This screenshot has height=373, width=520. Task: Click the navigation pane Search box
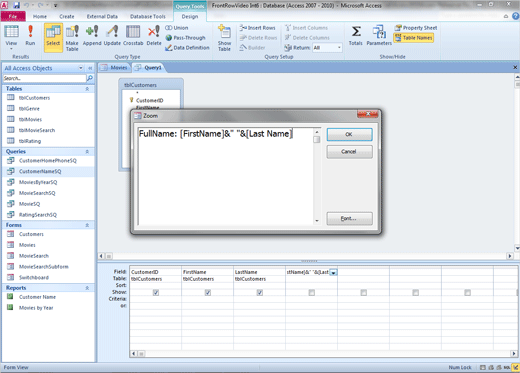click(x=44, y=78)
